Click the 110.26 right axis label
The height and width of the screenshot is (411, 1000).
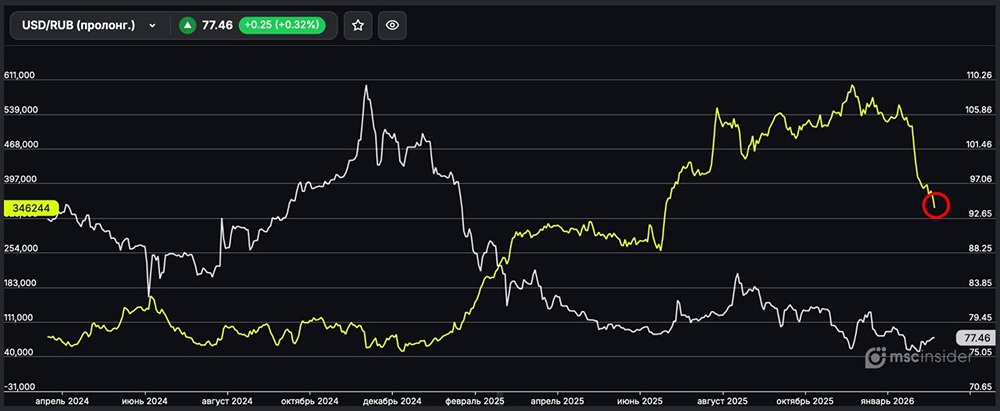click(979, 75)
